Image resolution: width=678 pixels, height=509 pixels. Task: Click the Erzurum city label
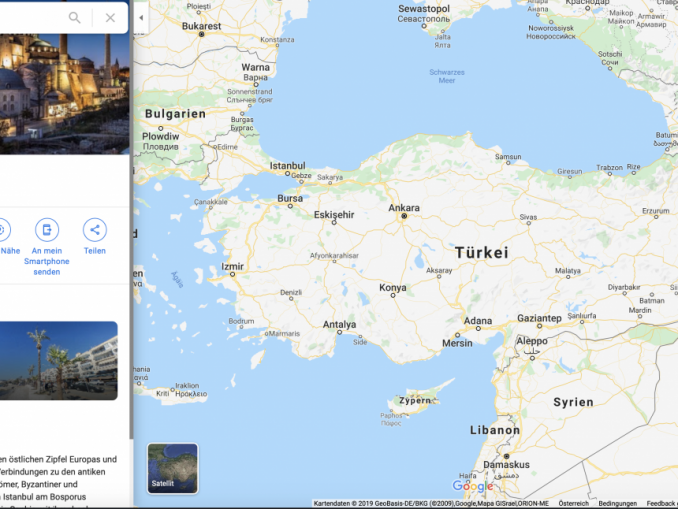(x=656, y=211)
